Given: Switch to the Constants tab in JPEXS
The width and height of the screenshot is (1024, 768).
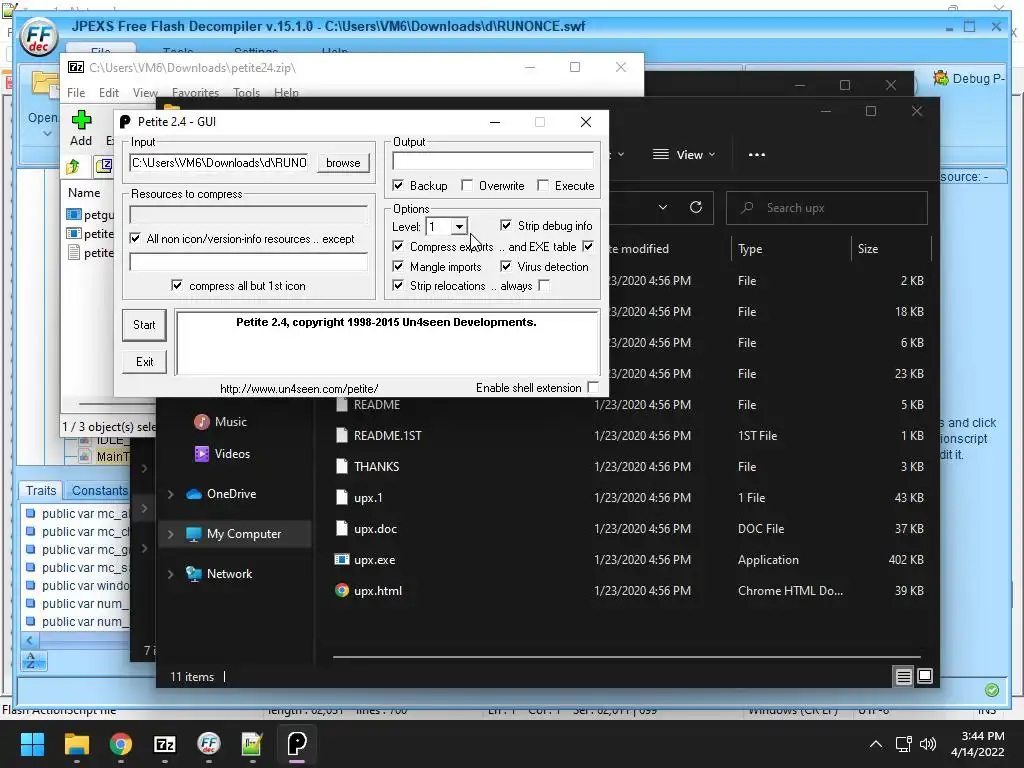Looking at the screenshot, I should tap(99, 490).
